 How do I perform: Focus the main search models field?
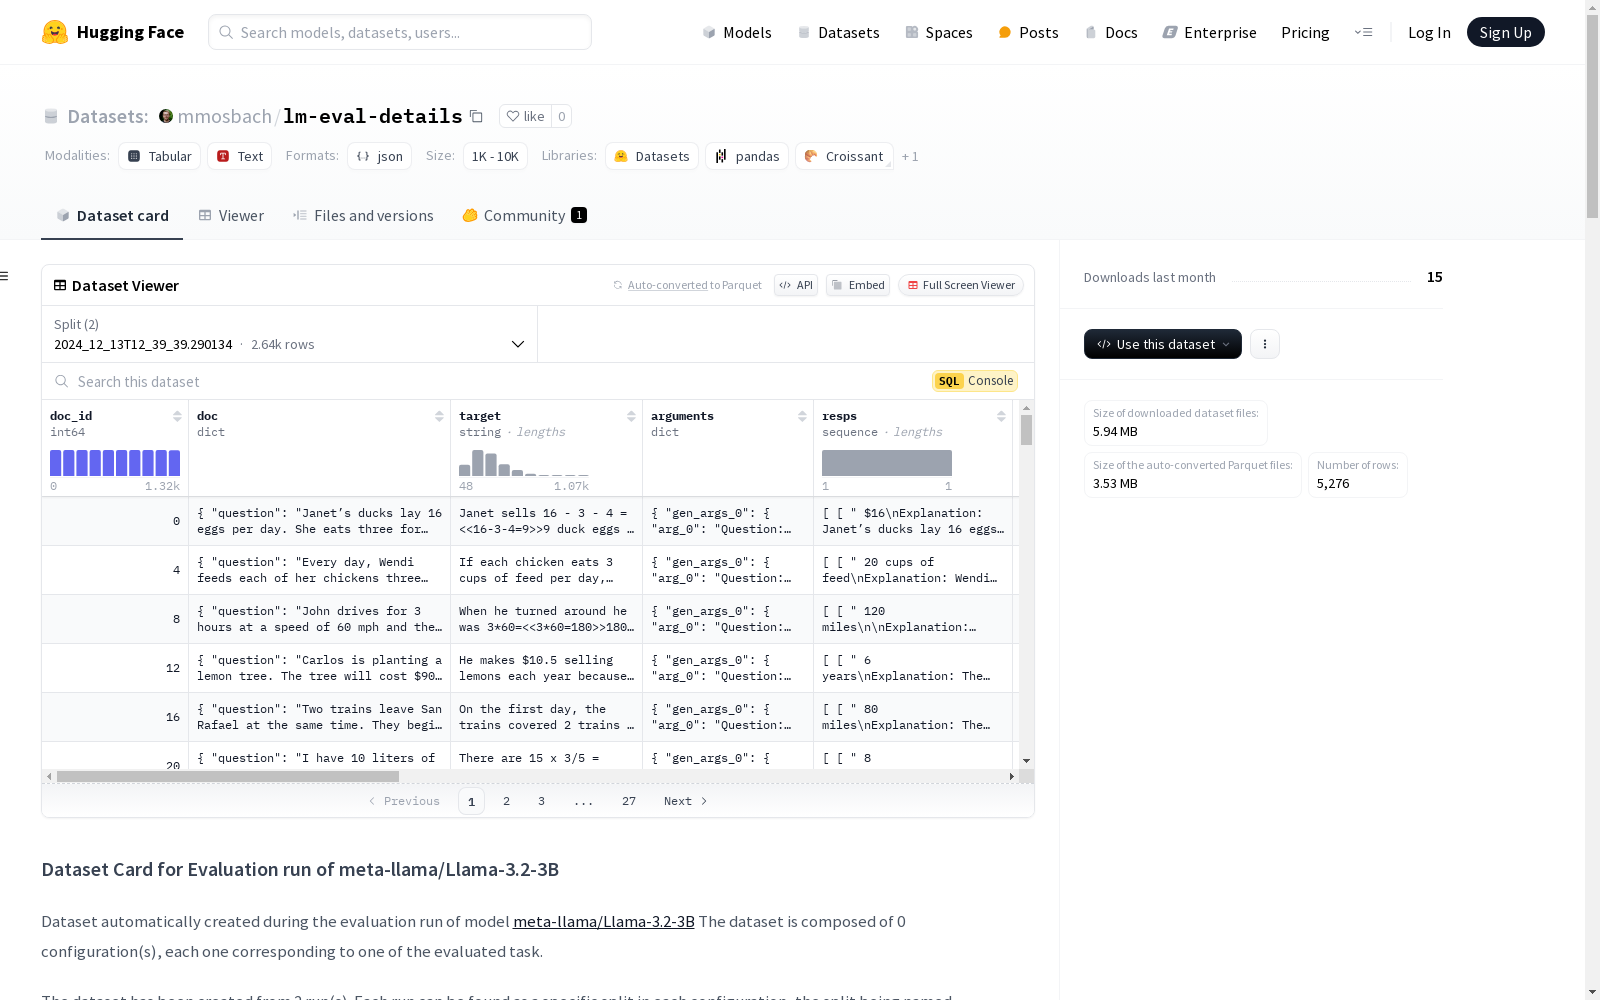(400, 32)
